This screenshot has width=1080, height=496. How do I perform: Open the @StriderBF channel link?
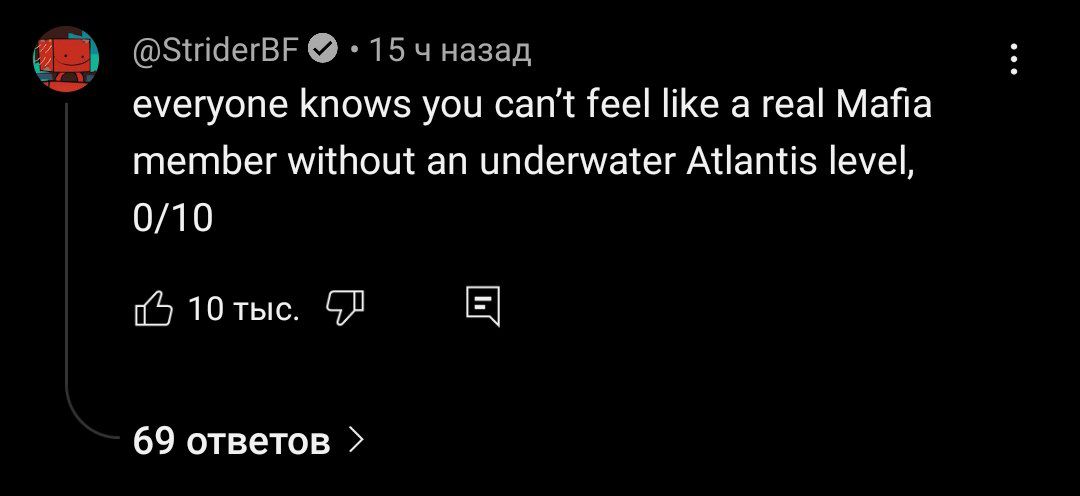click(215, 49)
